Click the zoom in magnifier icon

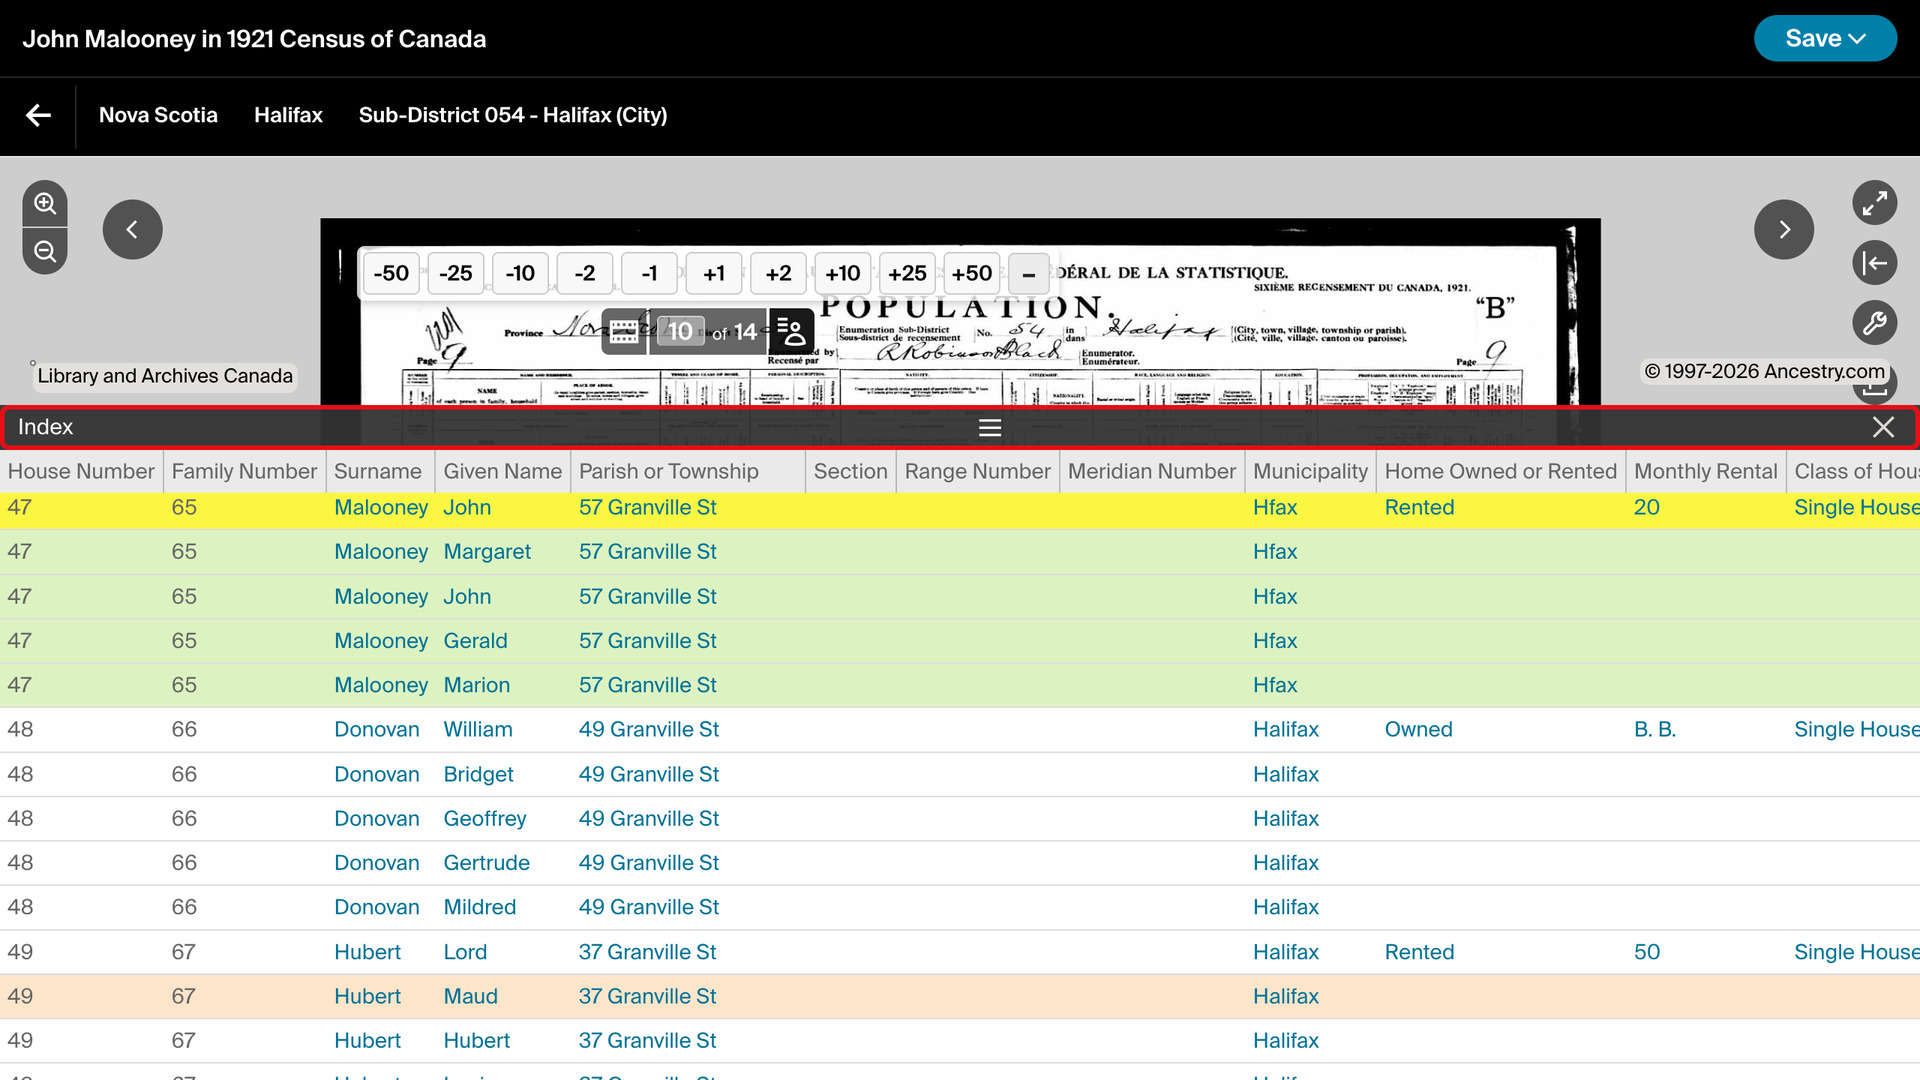45,204
